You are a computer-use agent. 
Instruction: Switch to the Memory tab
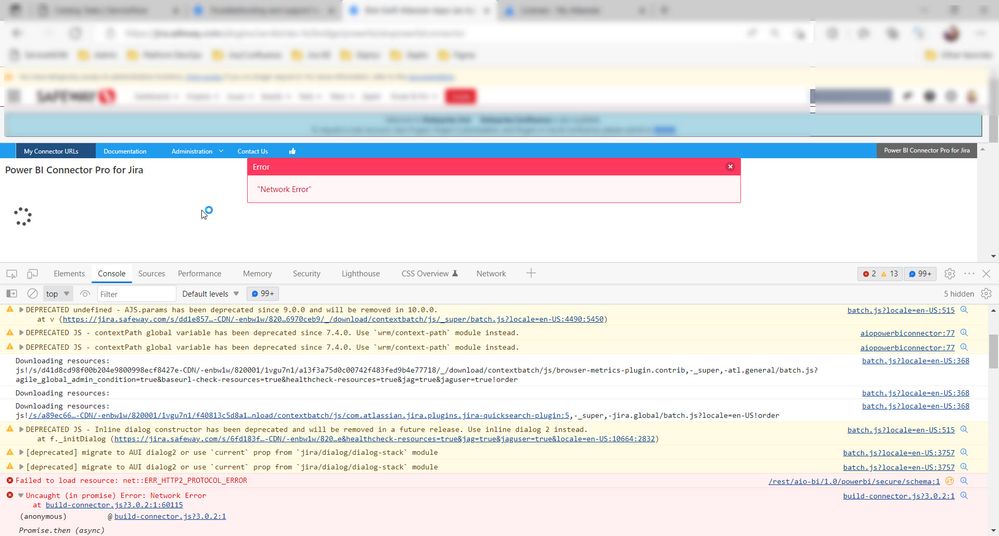pyautogui.click(x=257, y=273)
